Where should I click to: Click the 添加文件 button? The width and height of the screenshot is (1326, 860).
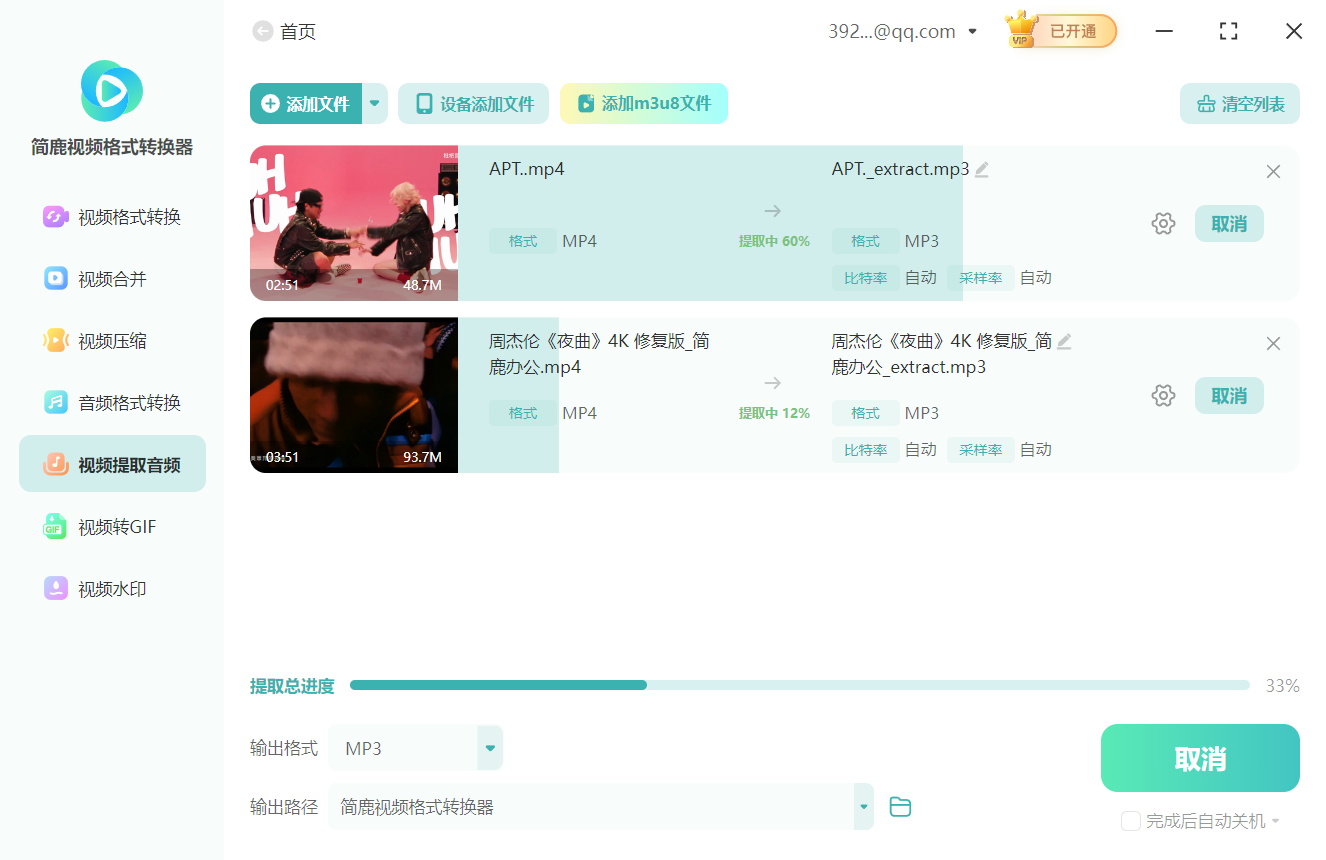pos(306,104)
